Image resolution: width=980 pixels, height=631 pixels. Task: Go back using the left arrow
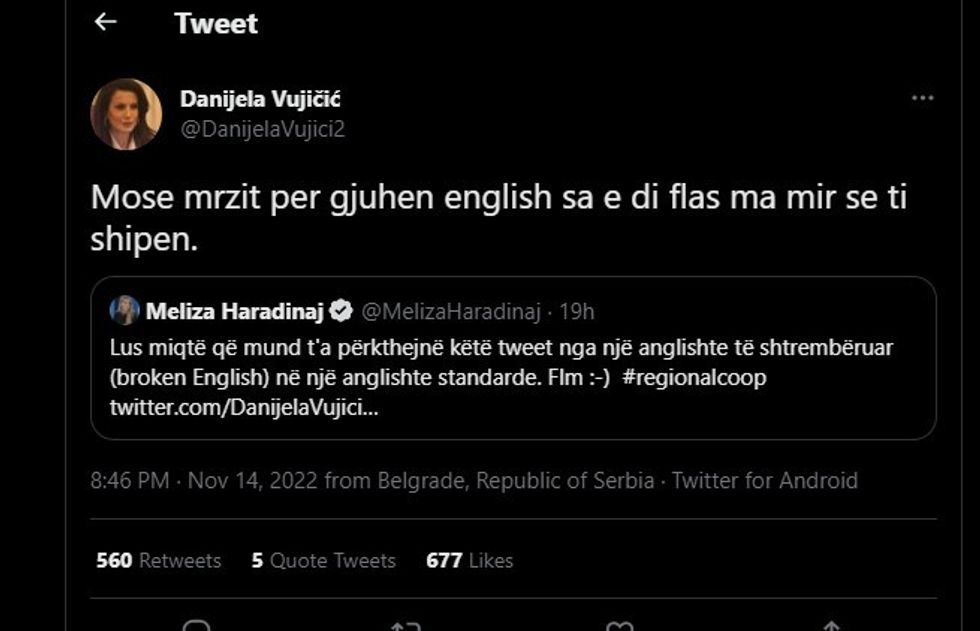pyautogui.click(x=105, y=22)
